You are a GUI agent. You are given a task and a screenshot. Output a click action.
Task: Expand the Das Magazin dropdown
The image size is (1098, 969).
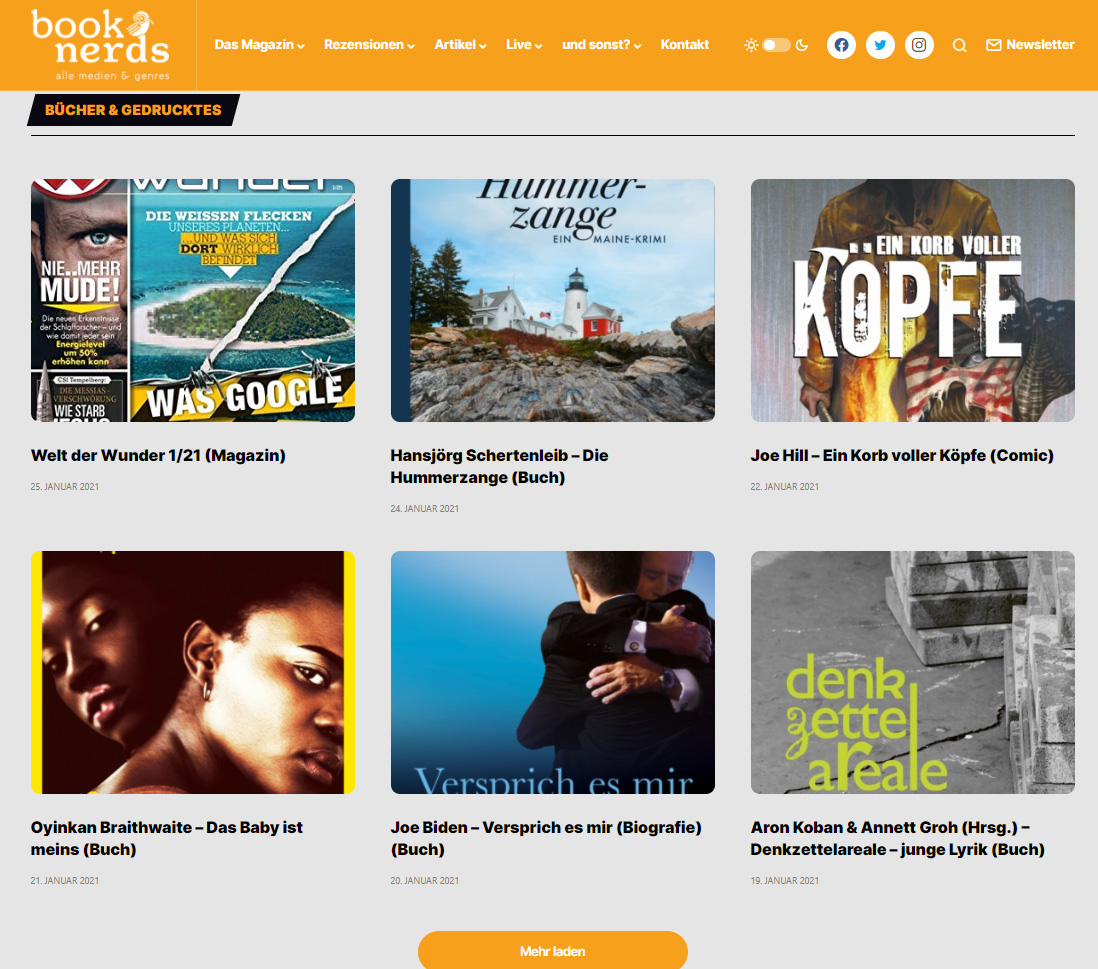pyautogui.click(x=259, y=45)
